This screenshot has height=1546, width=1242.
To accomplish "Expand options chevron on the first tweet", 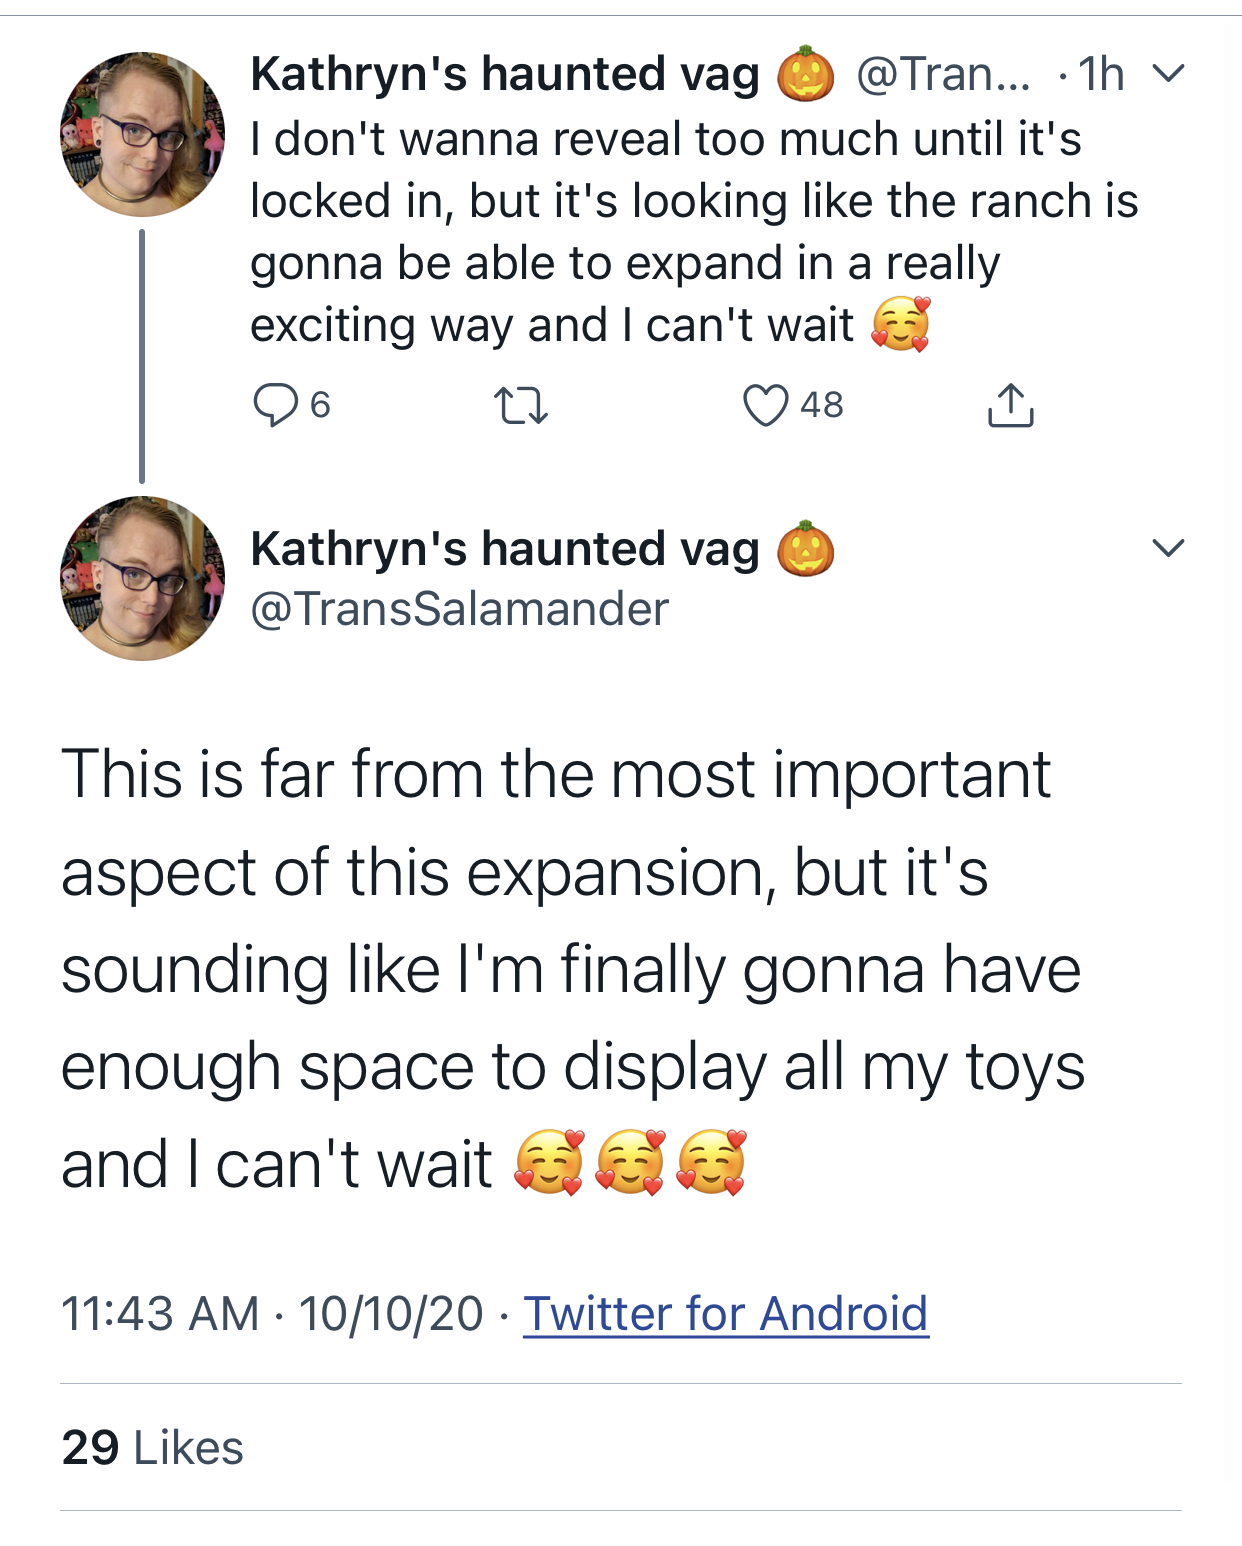I will 1168,73.
